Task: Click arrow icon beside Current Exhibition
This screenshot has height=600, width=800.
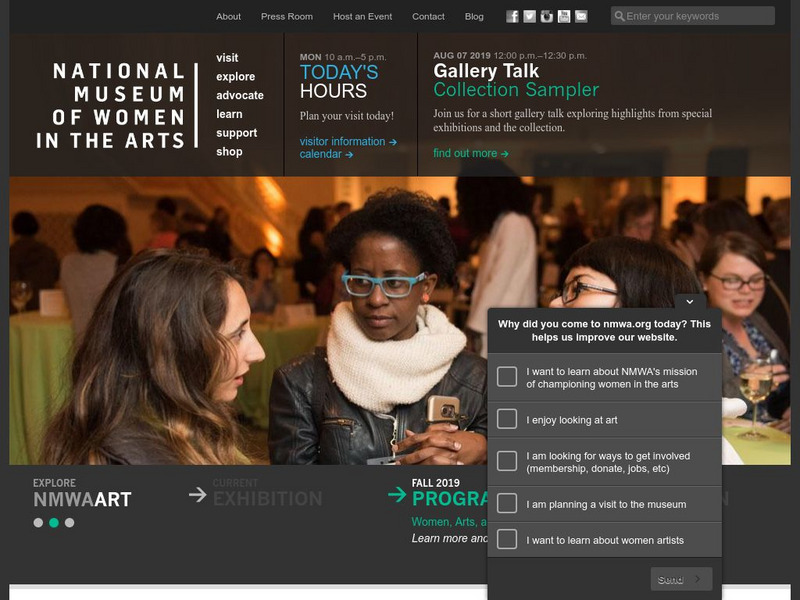Action: 197,494
